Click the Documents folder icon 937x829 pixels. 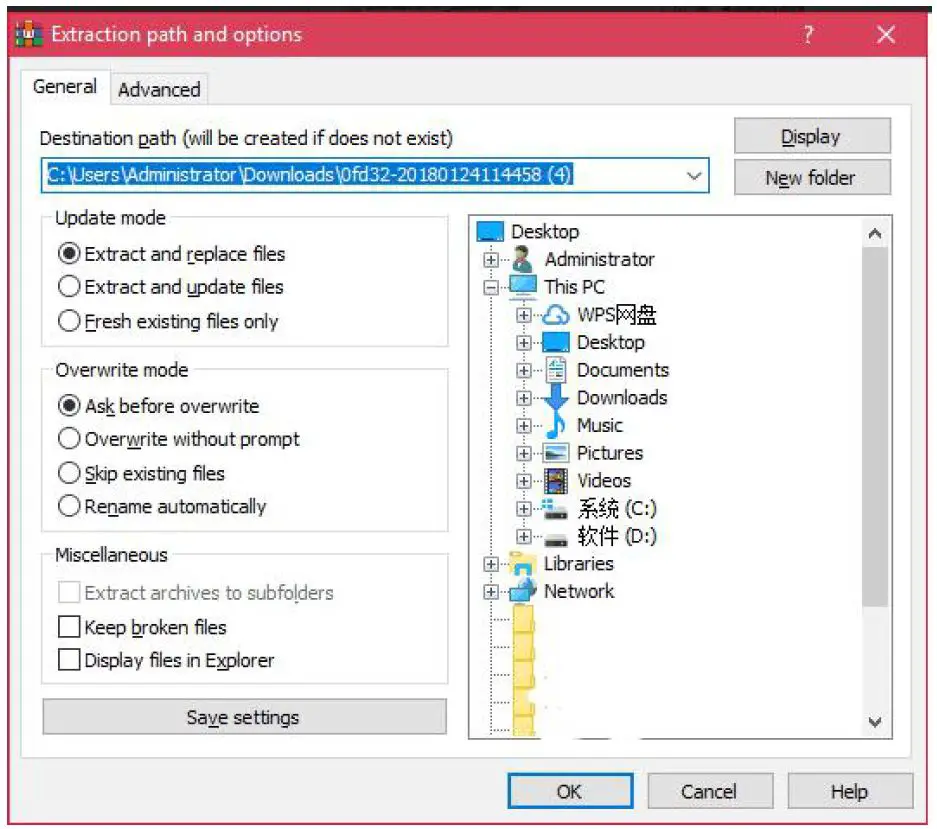(x=556, y=369)
